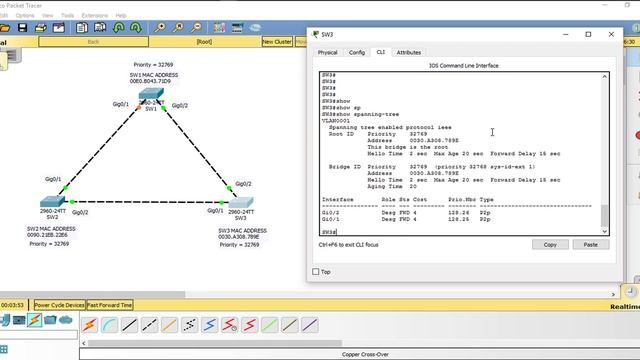Viewport: 640px width, 360px height.
Task: Click the workspace horizontal scrollbar
Action: [92, 294]
